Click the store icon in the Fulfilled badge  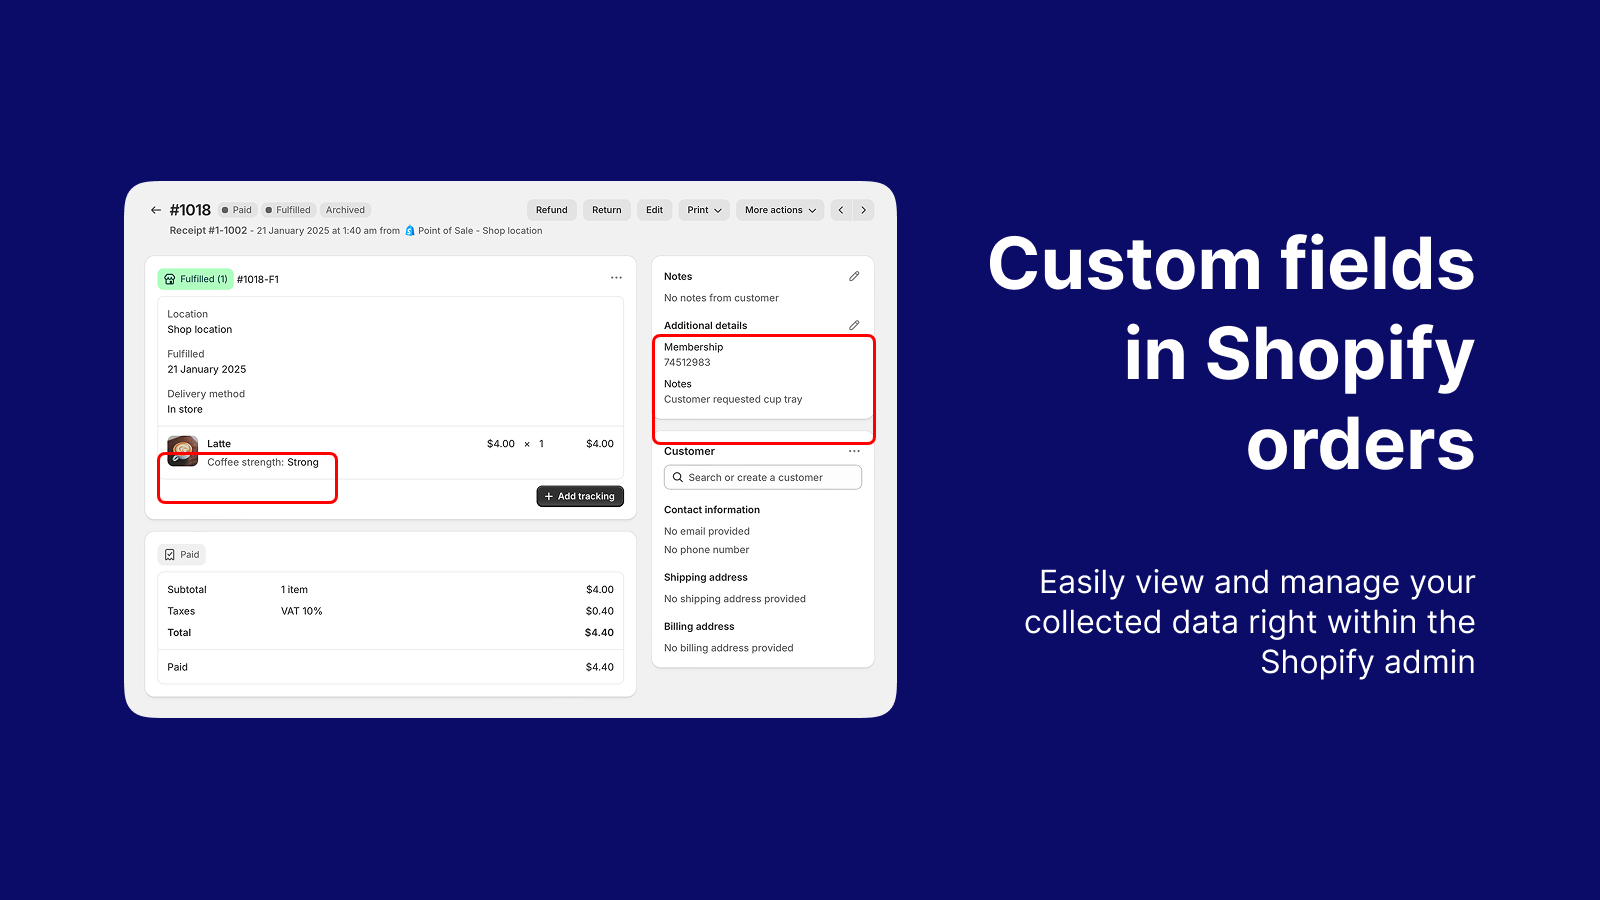click(171, 278)
